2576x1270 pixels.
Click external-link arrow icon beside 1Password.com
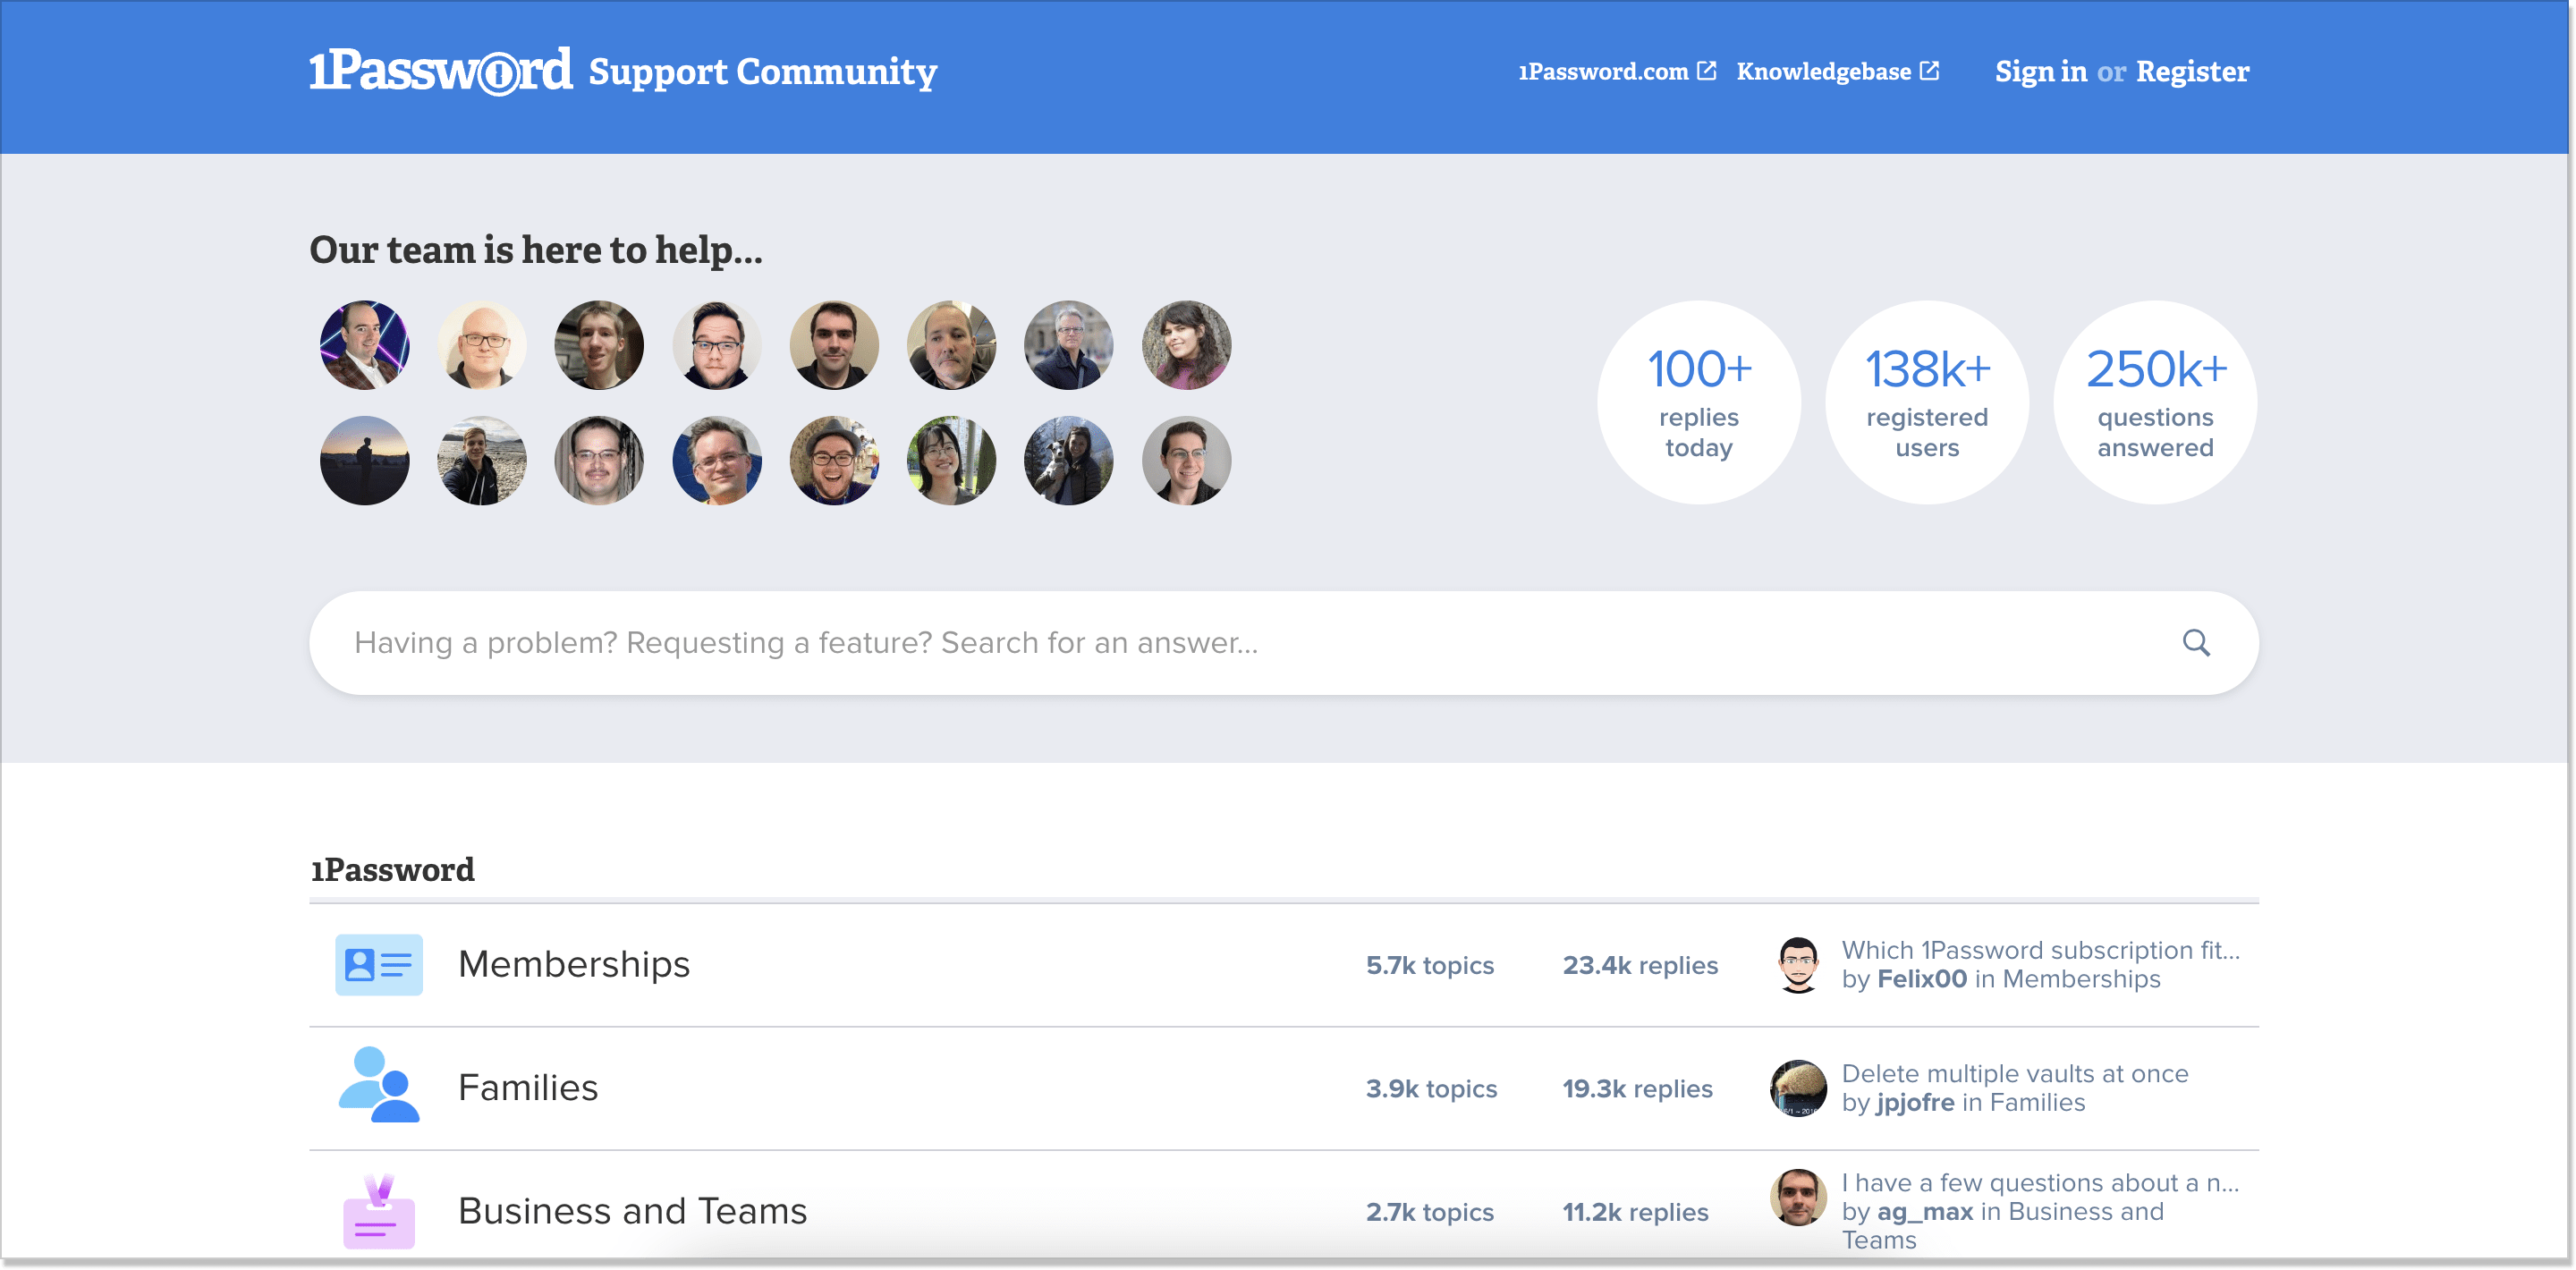(1707, 71)
